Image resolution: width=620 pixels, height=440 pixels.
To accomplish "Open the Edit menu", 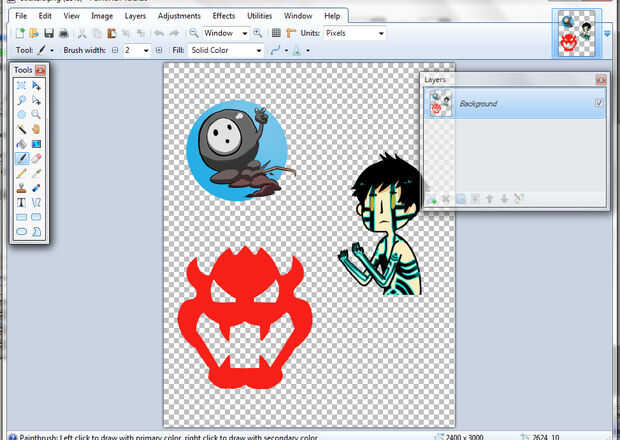I will click(45, 16).
